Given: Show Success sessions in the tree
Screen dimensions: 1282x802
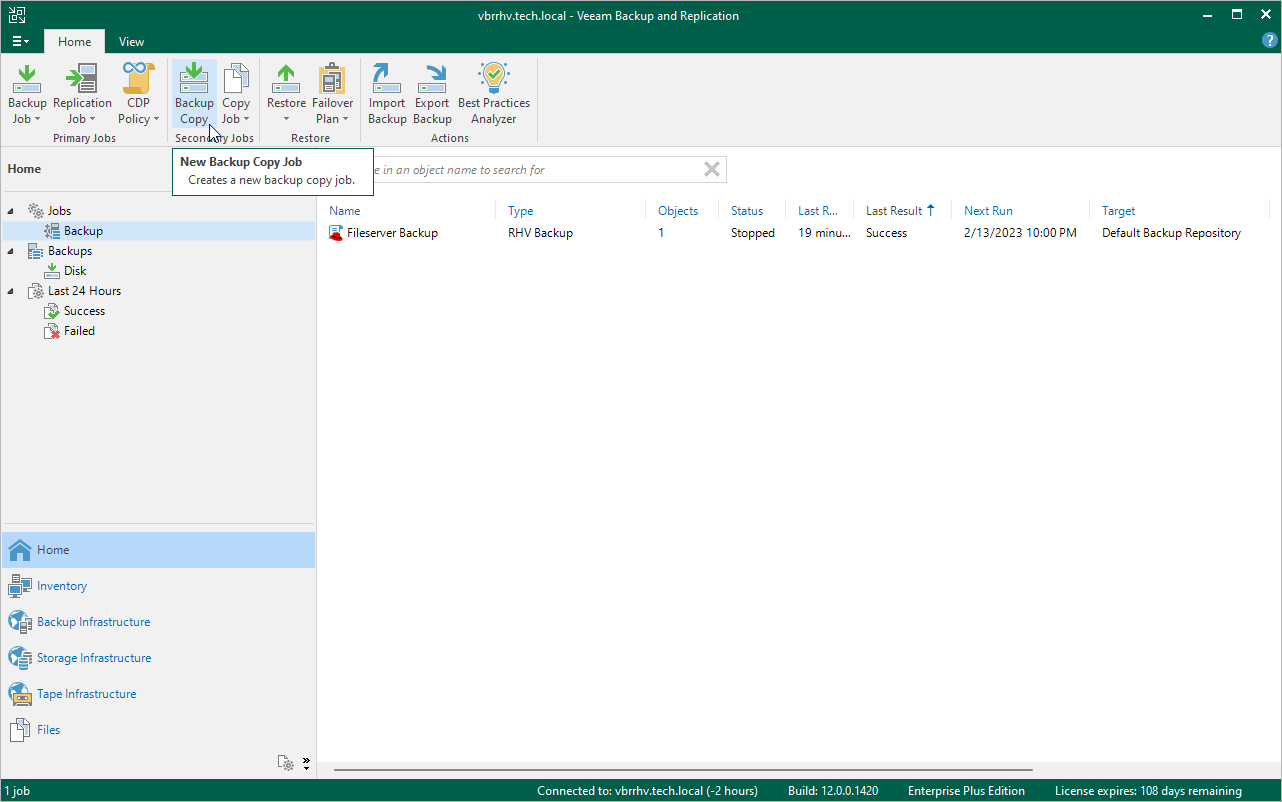Looking at the screenshot, I should [84, 311].
